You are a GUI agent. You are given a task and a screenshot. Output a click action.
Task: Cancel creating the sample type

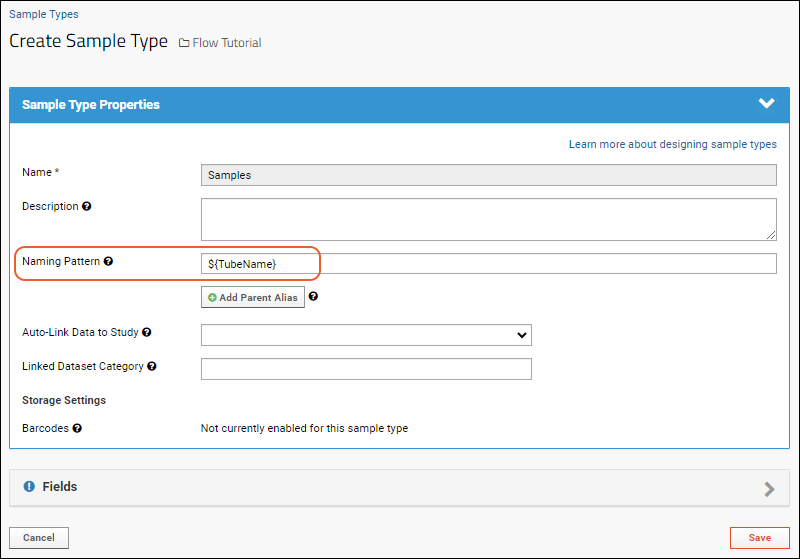click(x=39, y=538)
